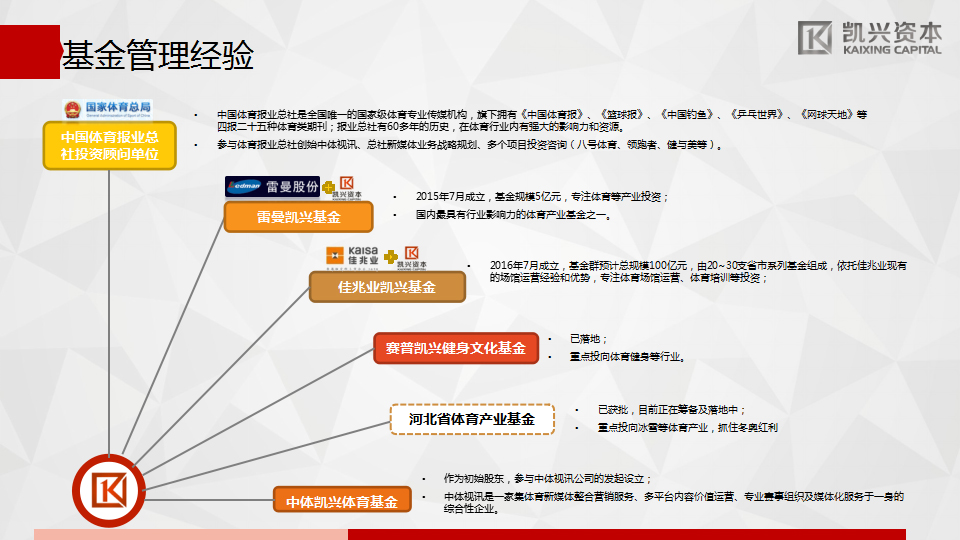Click the slide title 基金管理经验
The width and height of the screenshot is (960, 540).
tap(157, 55)
